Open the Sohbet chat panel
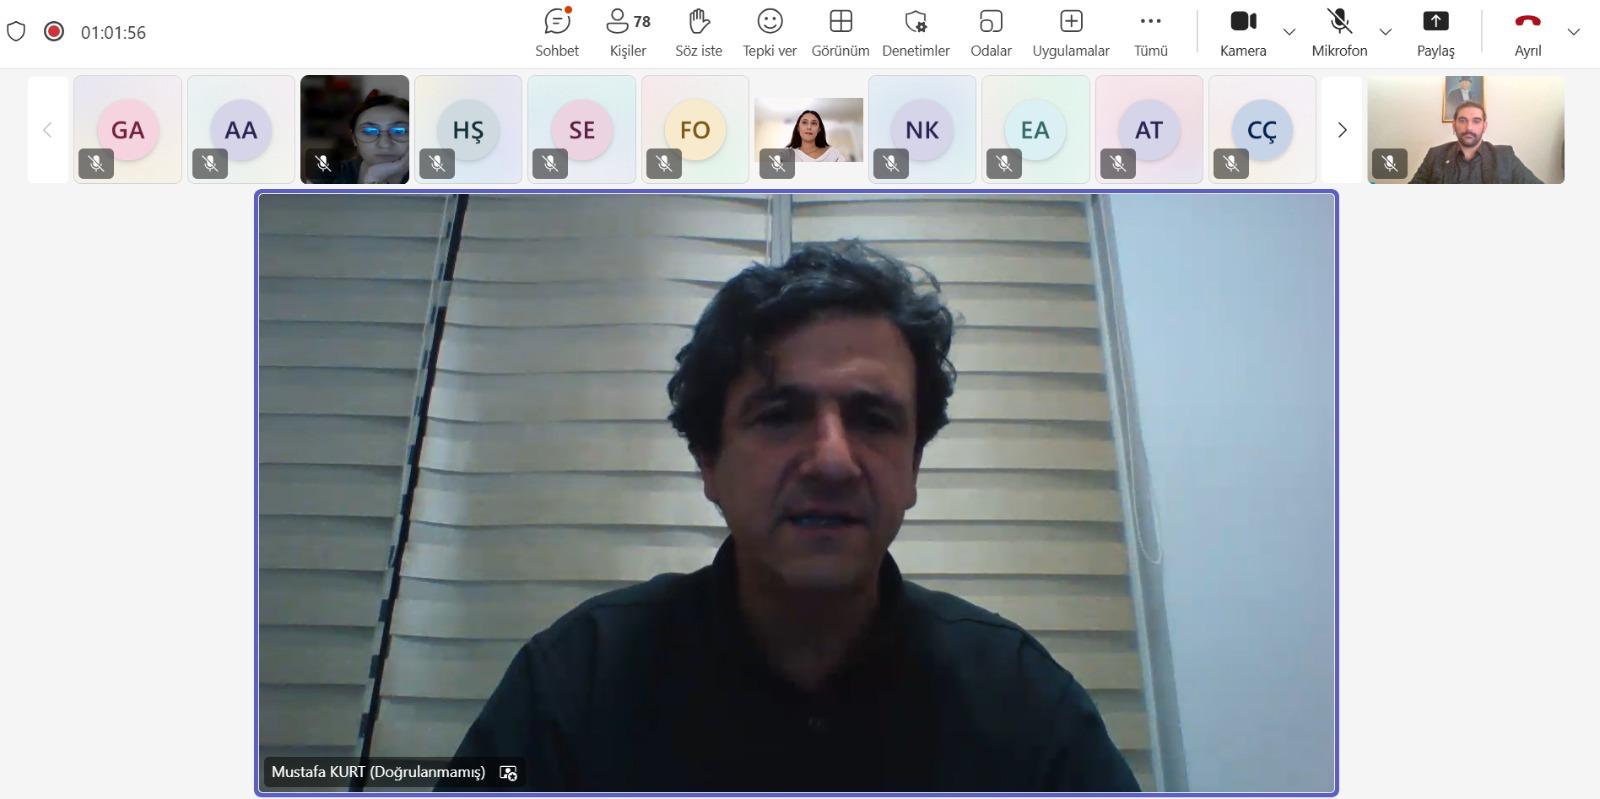This screenshot has height=799, width=1600. [556, 32]
